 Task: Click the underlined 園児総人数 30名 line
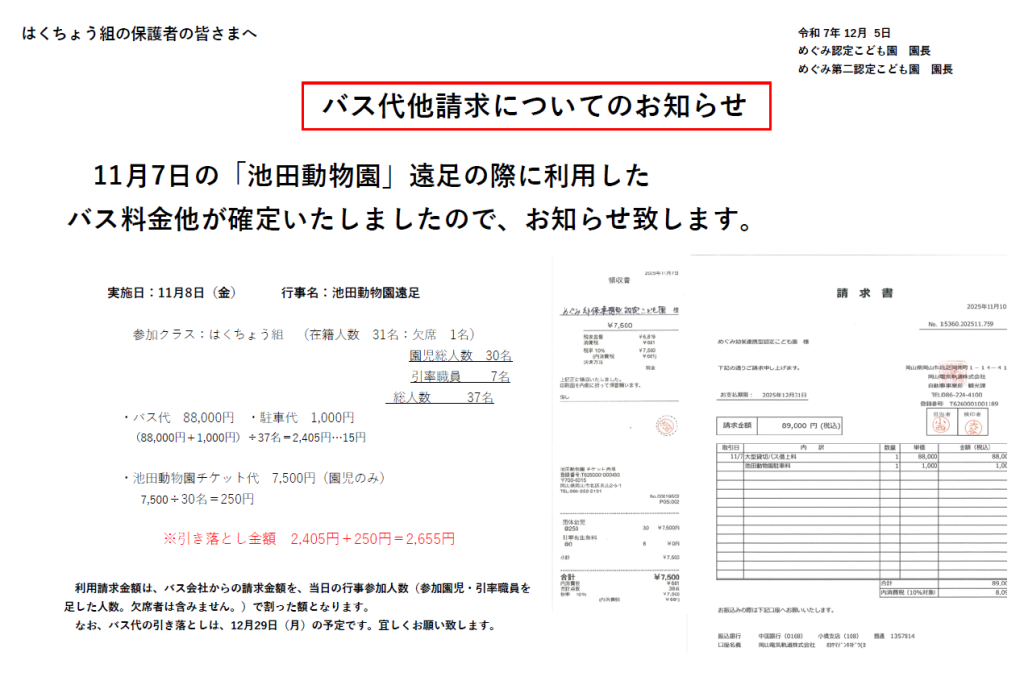pos(460,355)
